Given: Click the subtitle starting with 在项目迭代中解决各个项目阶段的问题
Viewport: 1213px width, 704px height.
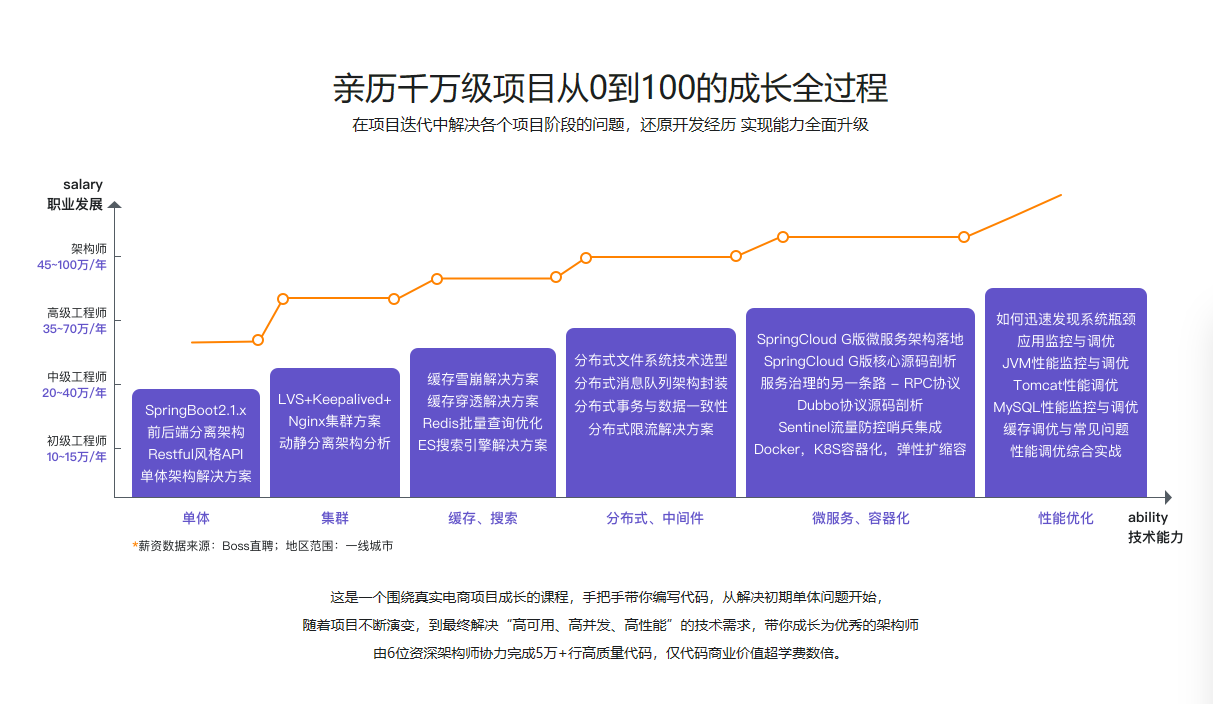Looking at the screenshot, I should point(610,126).
